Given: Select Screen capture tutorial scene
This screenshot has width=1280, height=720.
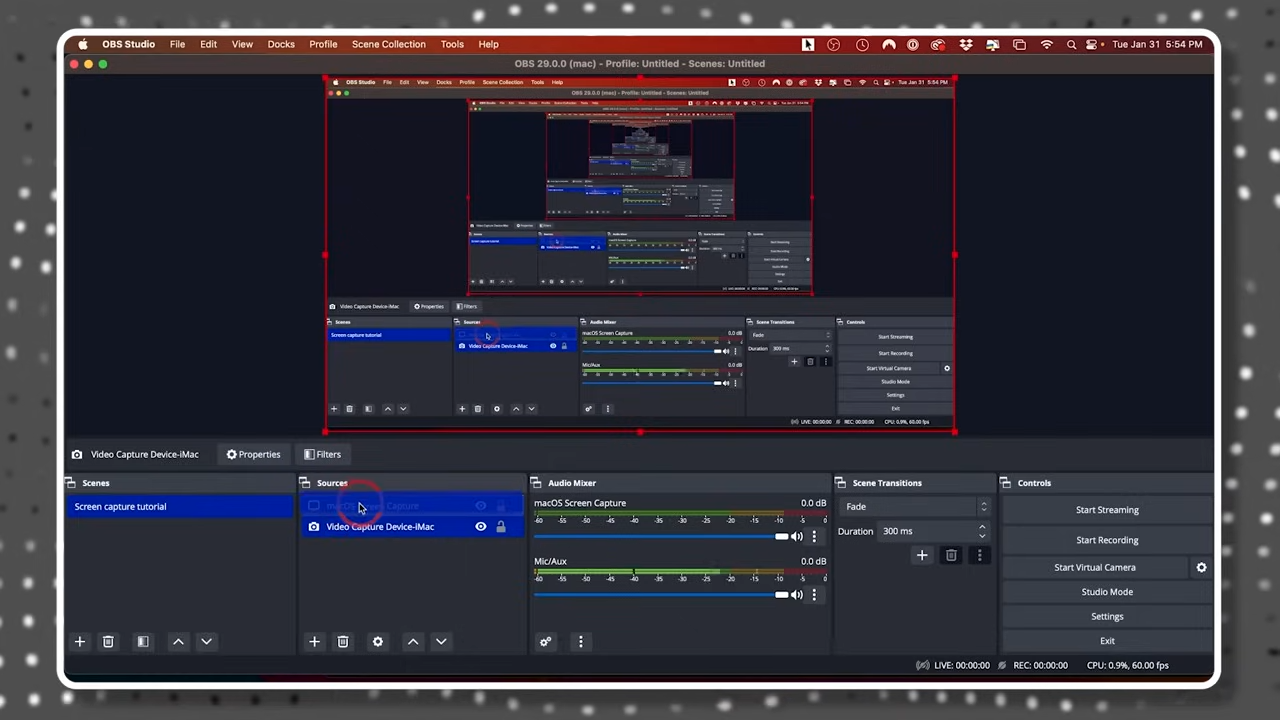Looking at the screenshot, I should [x=179, y=507].
